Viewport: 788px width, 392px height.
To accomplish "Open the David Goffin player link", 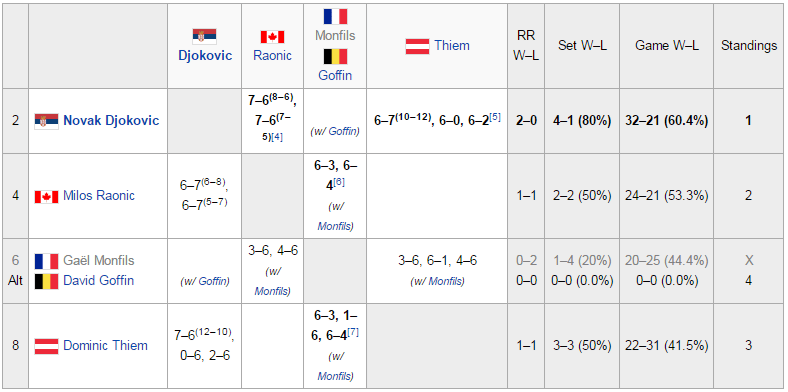I will click(98, 280).
